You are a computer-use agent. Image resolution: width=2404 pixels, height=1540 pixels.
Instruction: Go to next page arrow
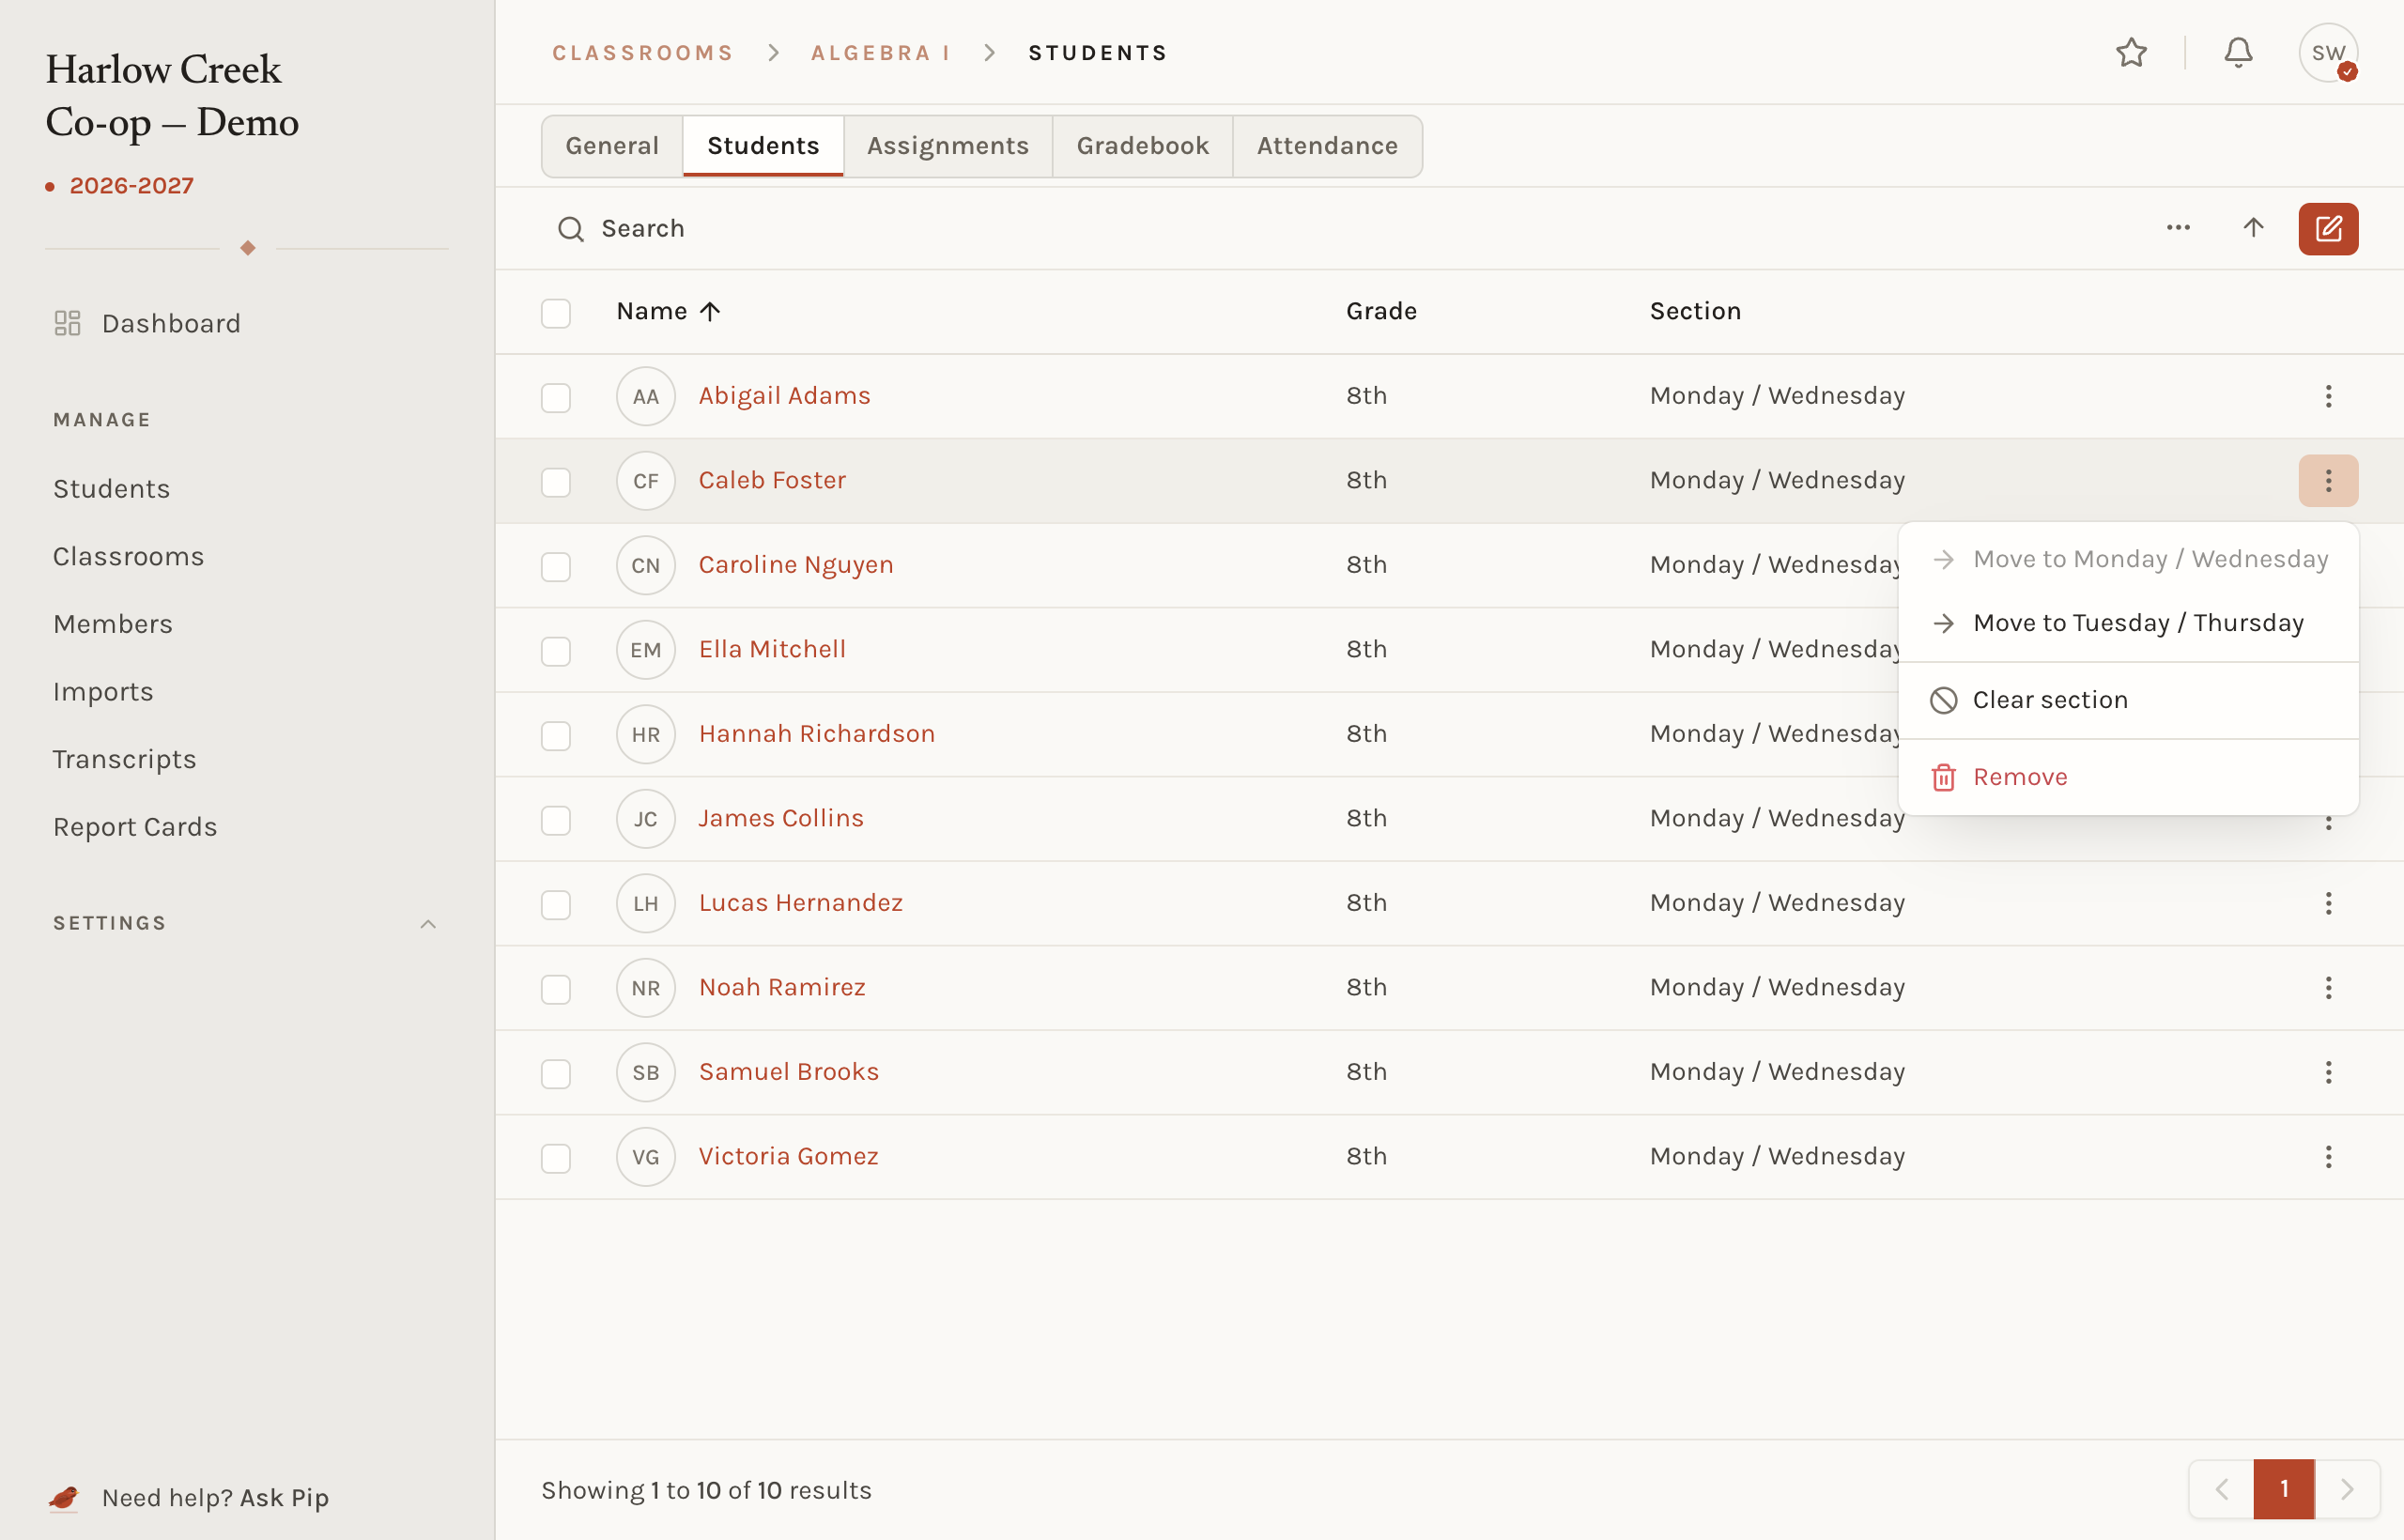click(x=2347, y=1489)
